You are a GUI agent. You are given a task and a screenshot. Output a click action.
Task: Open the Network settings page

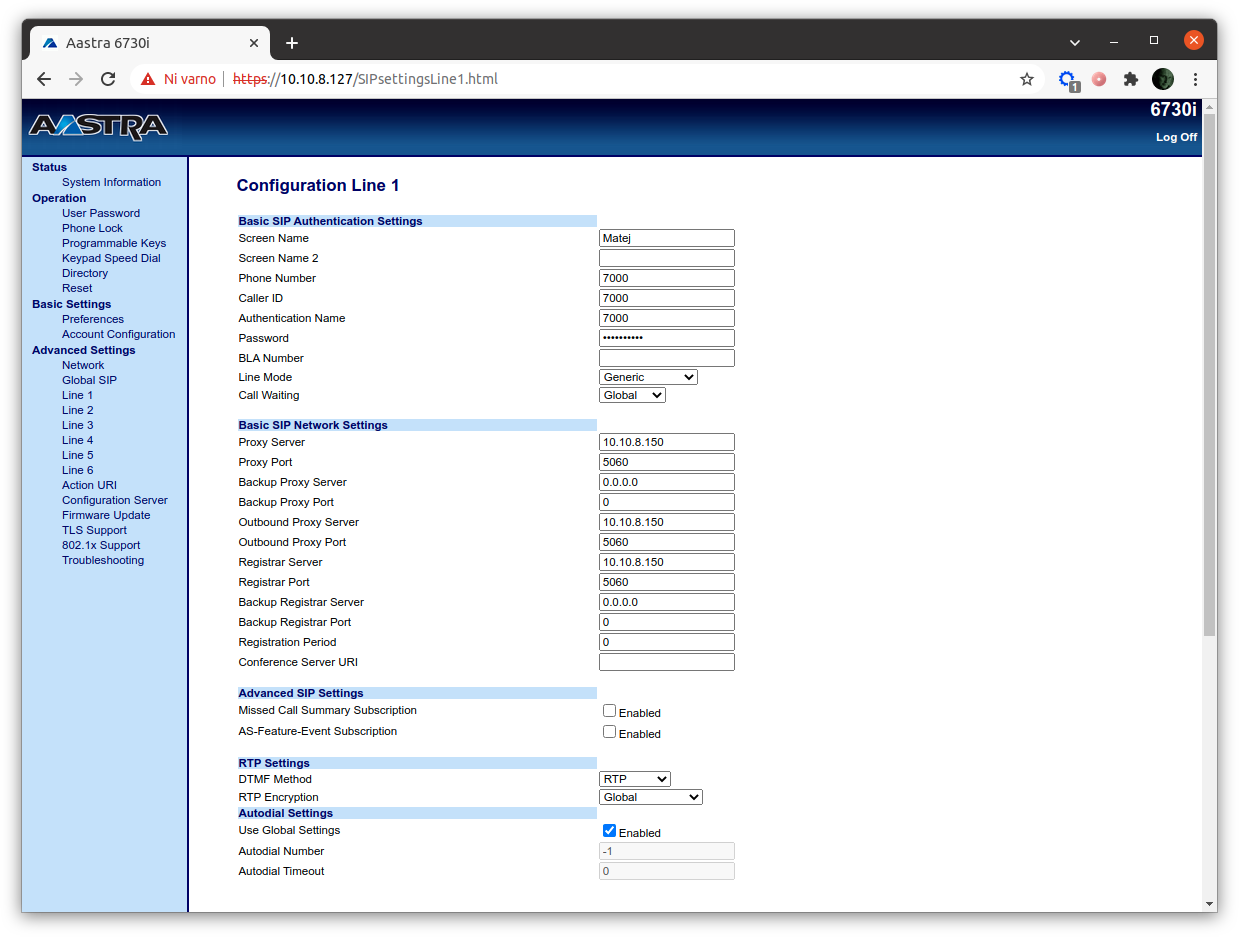point(83,364)
